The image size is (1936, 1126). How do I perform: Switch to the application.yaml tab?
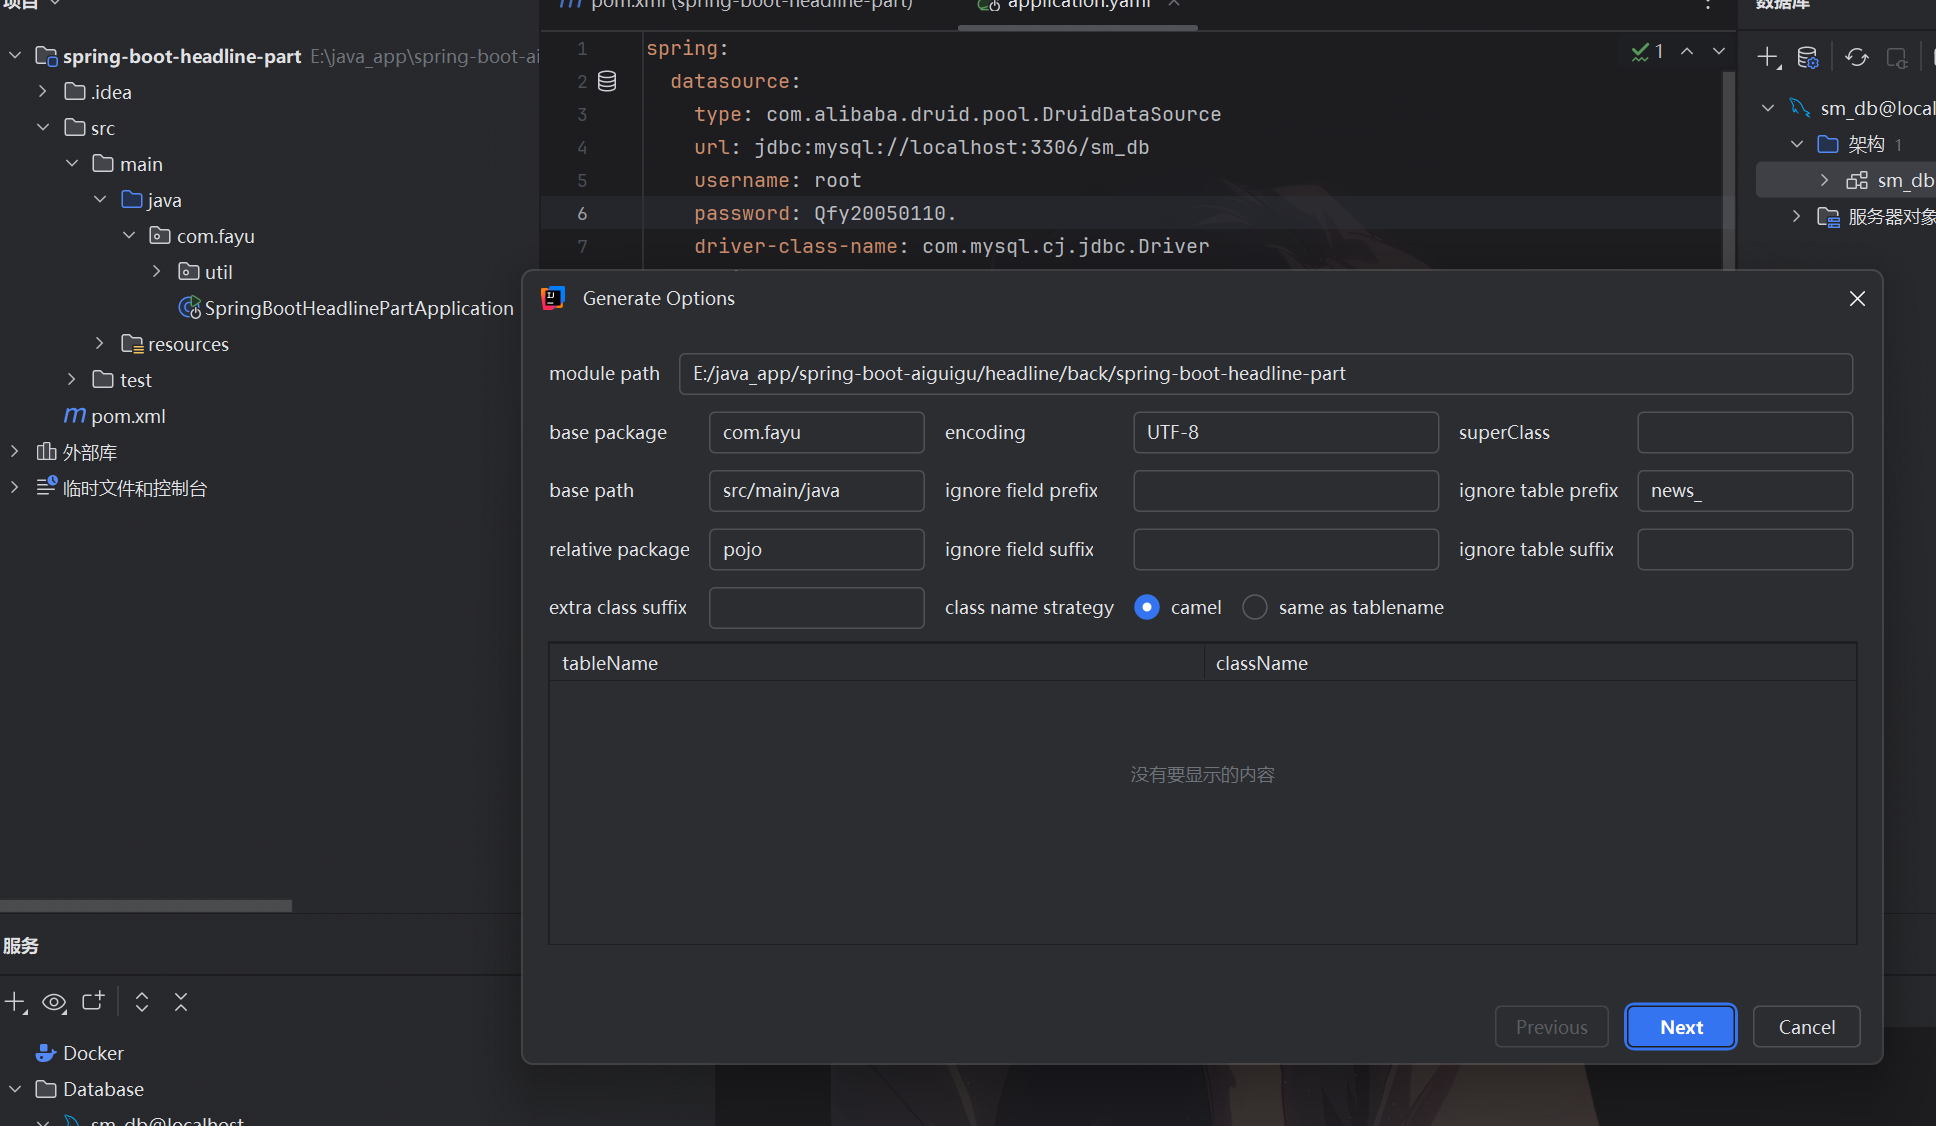[1078, 6]
